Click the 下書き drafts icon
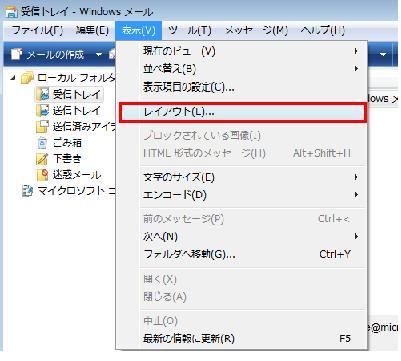The height and width of the screenshot is (361, 401). click(42, 158)
